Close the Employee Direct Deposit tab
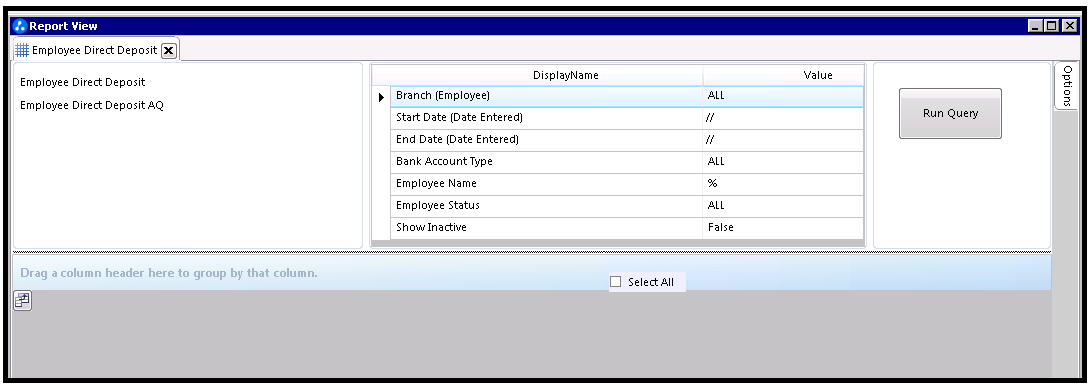Screen dimensions: 1092x389 [x=169, y=50]
